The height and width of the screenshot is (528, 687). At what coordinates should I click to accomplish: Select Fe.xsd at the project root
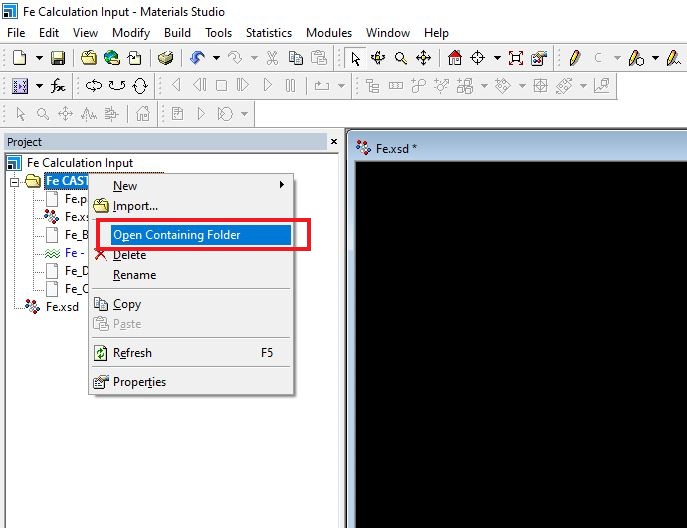(62, 307)
